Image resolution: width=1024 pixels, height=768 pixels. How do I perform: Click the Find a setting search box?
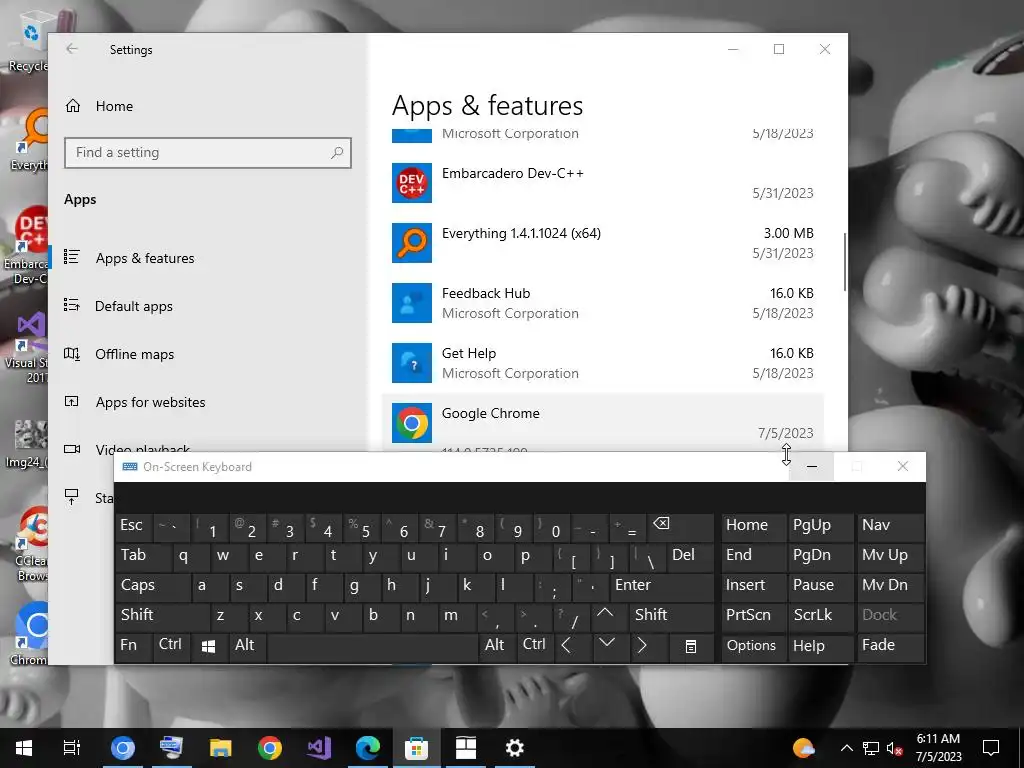(208, 153)
